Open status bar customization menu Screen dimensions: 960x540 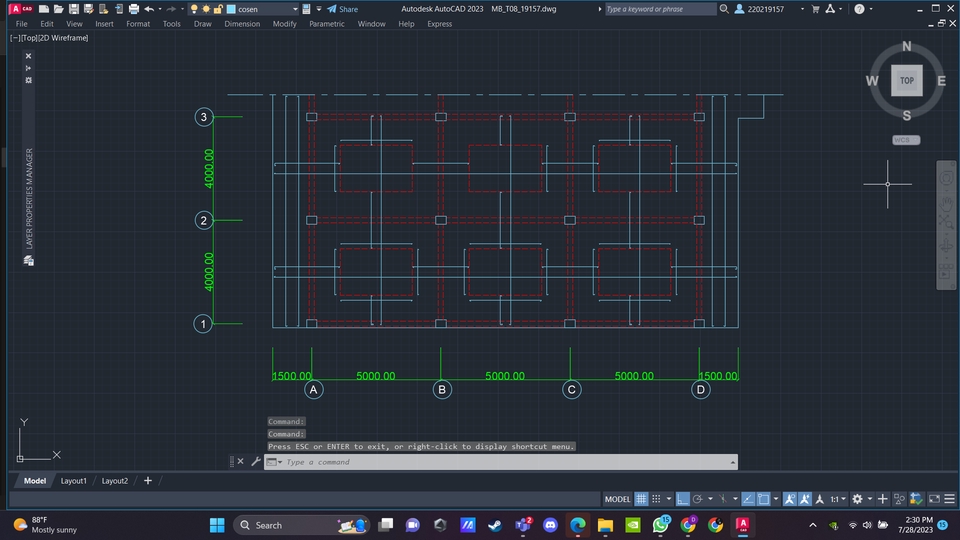[950, 499]
